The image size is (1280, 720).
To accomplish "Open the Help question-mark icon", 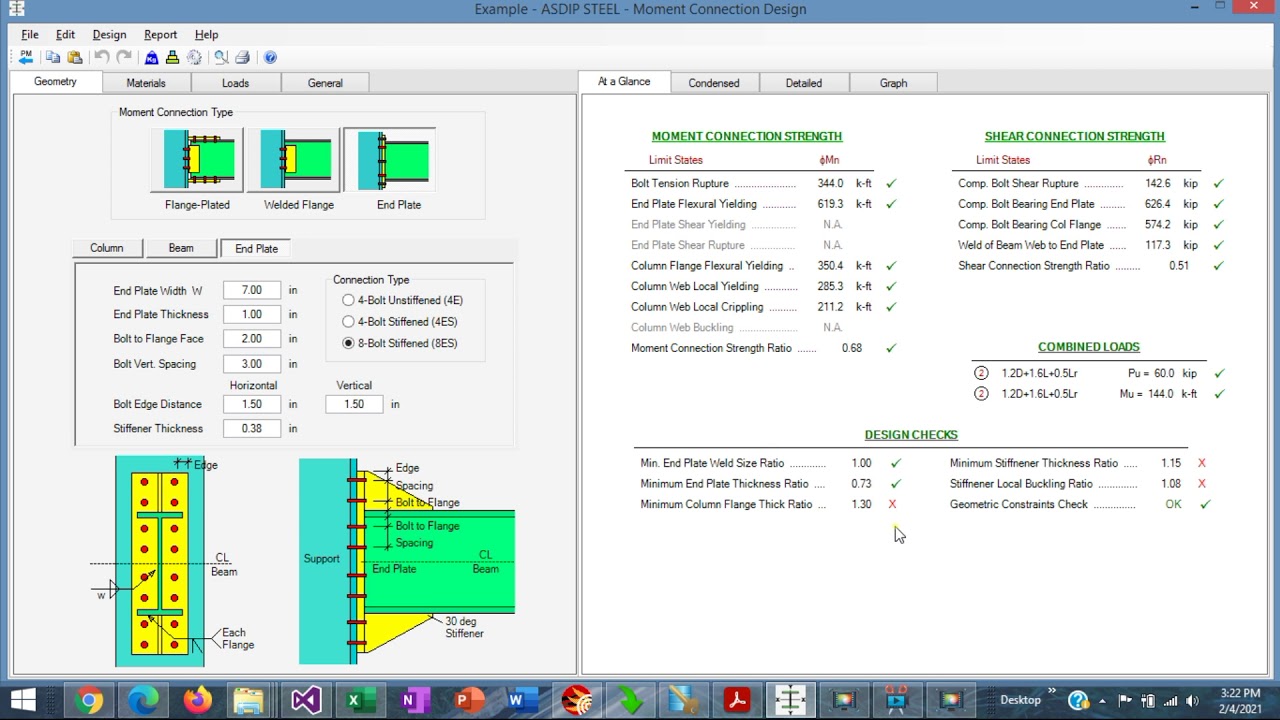I will click(270, 58).
